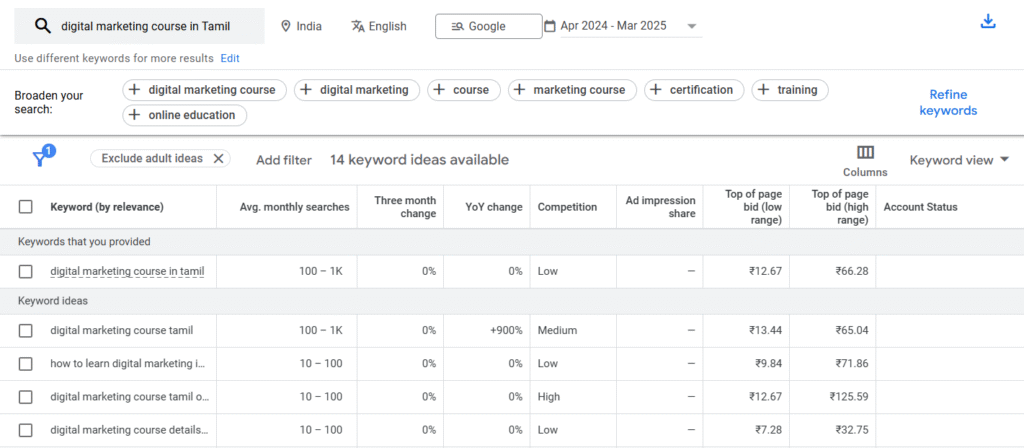
Task: Sort by Ad impression share column
Action: tap(660, 207)
